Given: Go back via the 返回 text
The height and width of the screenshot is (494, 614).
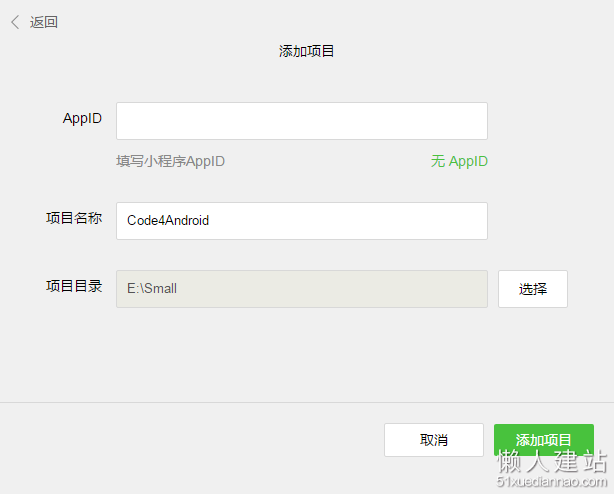Looking at the screenshot, I should [x=44, y=22].
